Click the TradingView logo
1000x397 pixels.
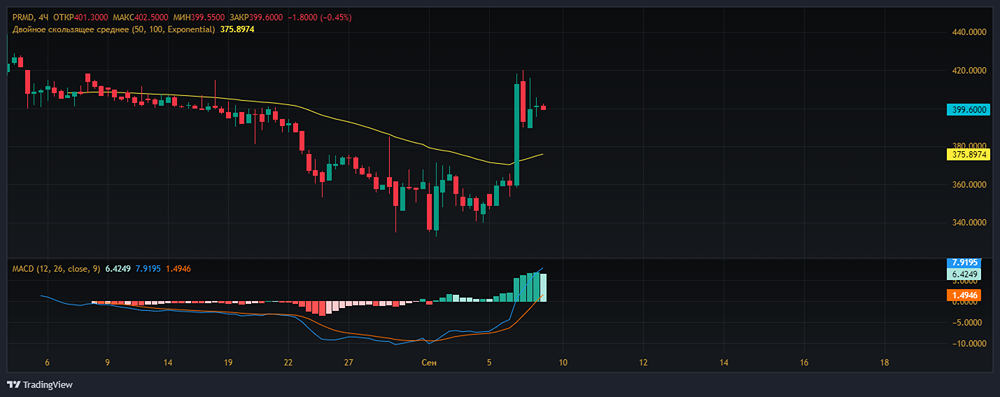(x=40, y=385)
